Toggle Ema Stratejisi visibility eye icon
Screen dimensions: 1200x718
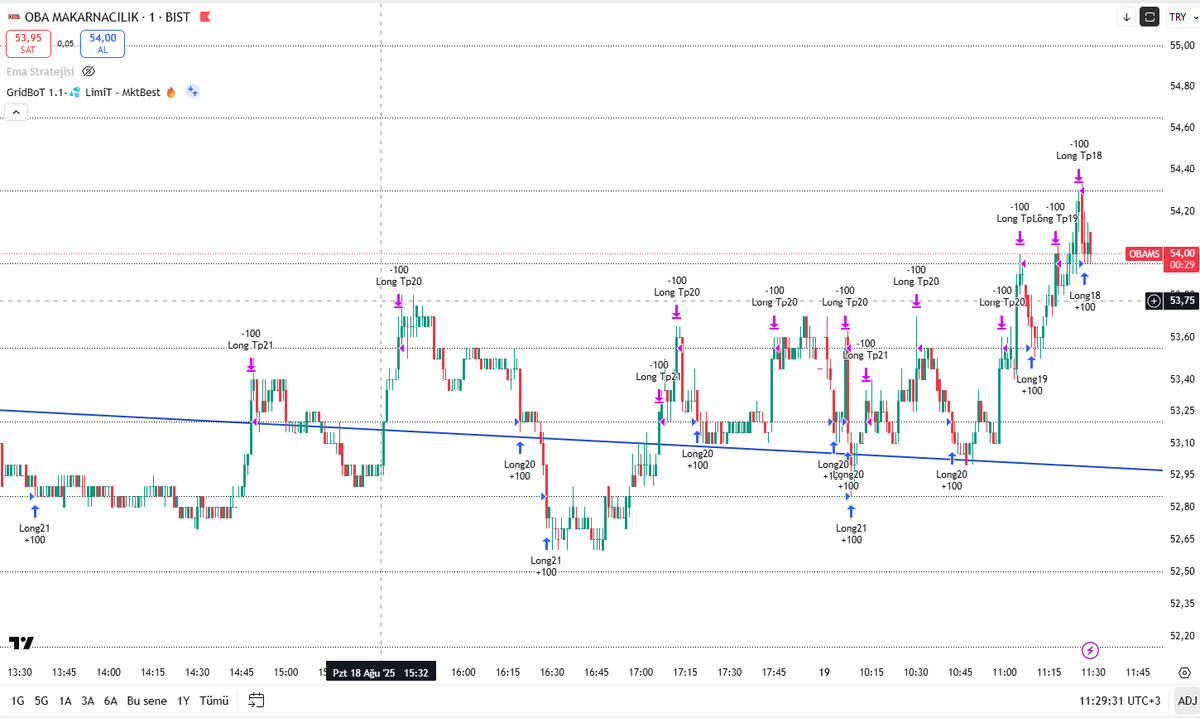click(88, 71)
